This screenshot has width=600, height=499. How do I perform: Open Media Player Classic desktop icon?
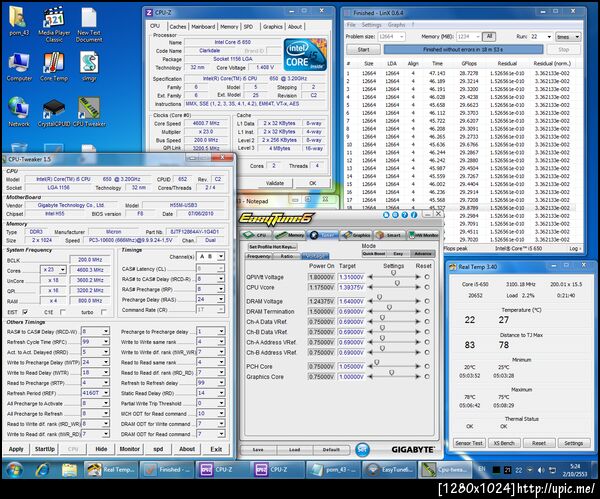(x=54, y=24)
